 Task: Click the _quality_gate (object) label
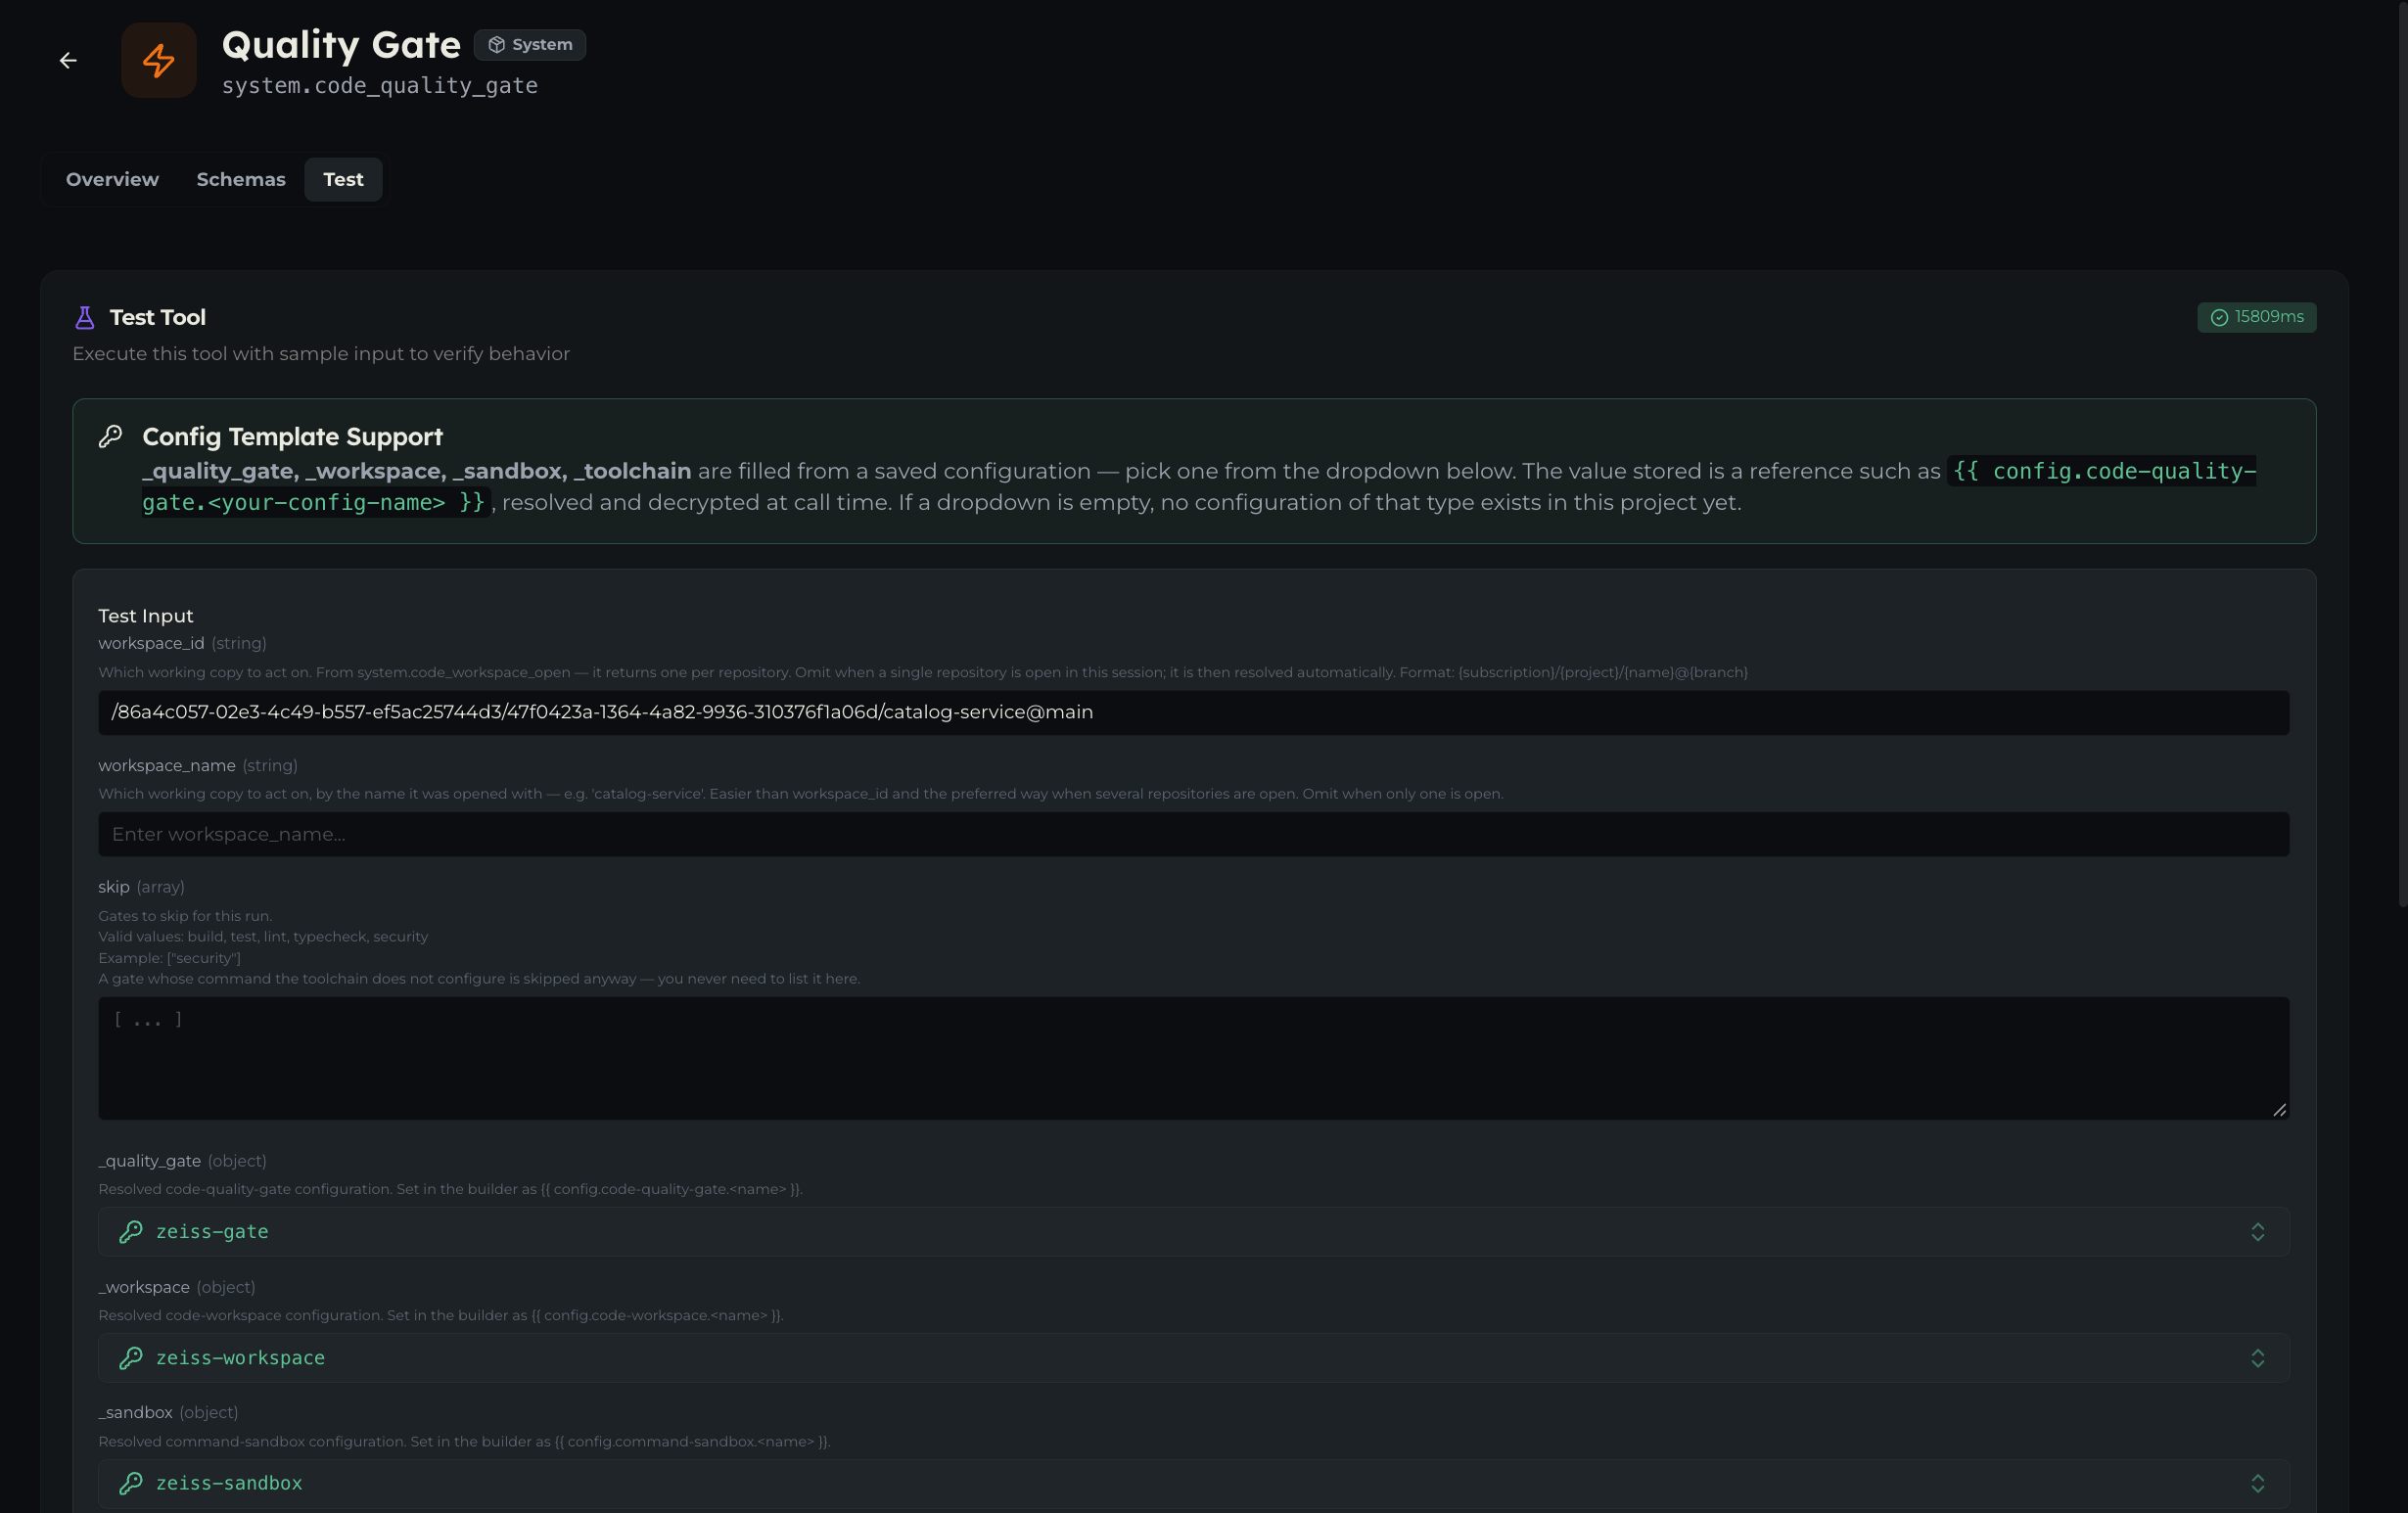pos(182,1161)
